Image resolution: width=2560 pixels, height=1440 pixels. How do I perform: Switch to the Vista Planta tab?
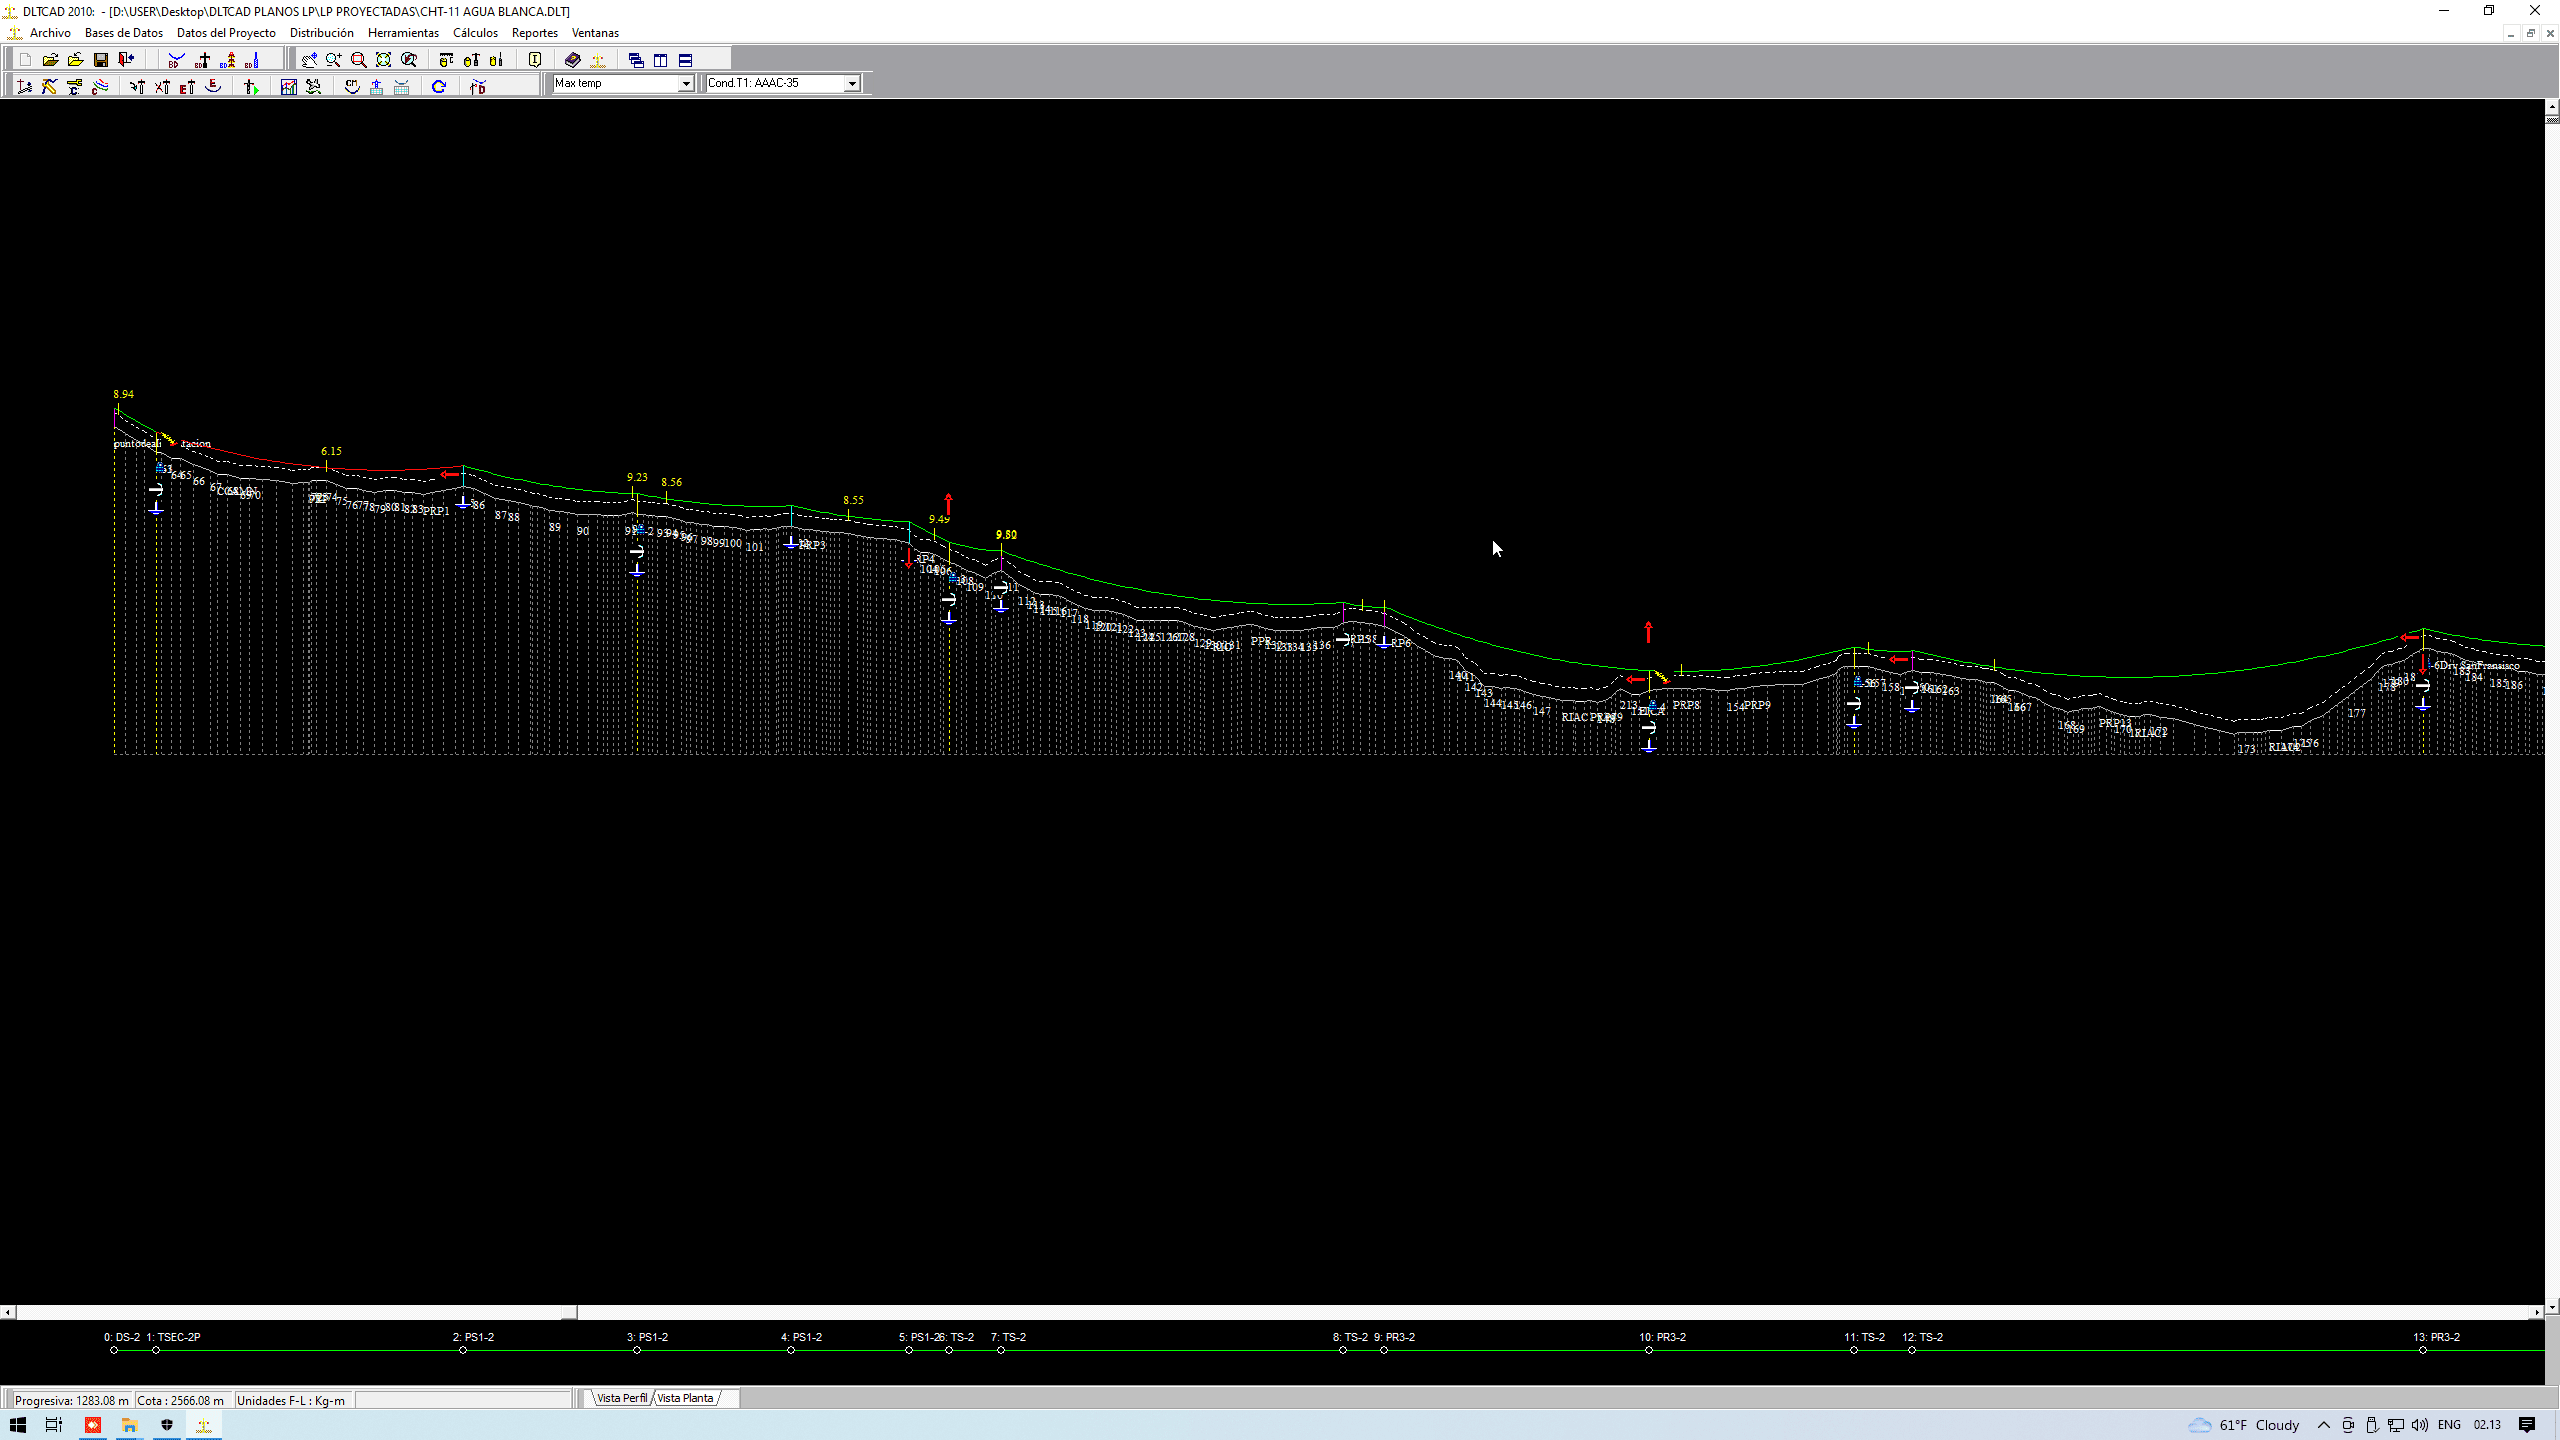click(686, 1398)
